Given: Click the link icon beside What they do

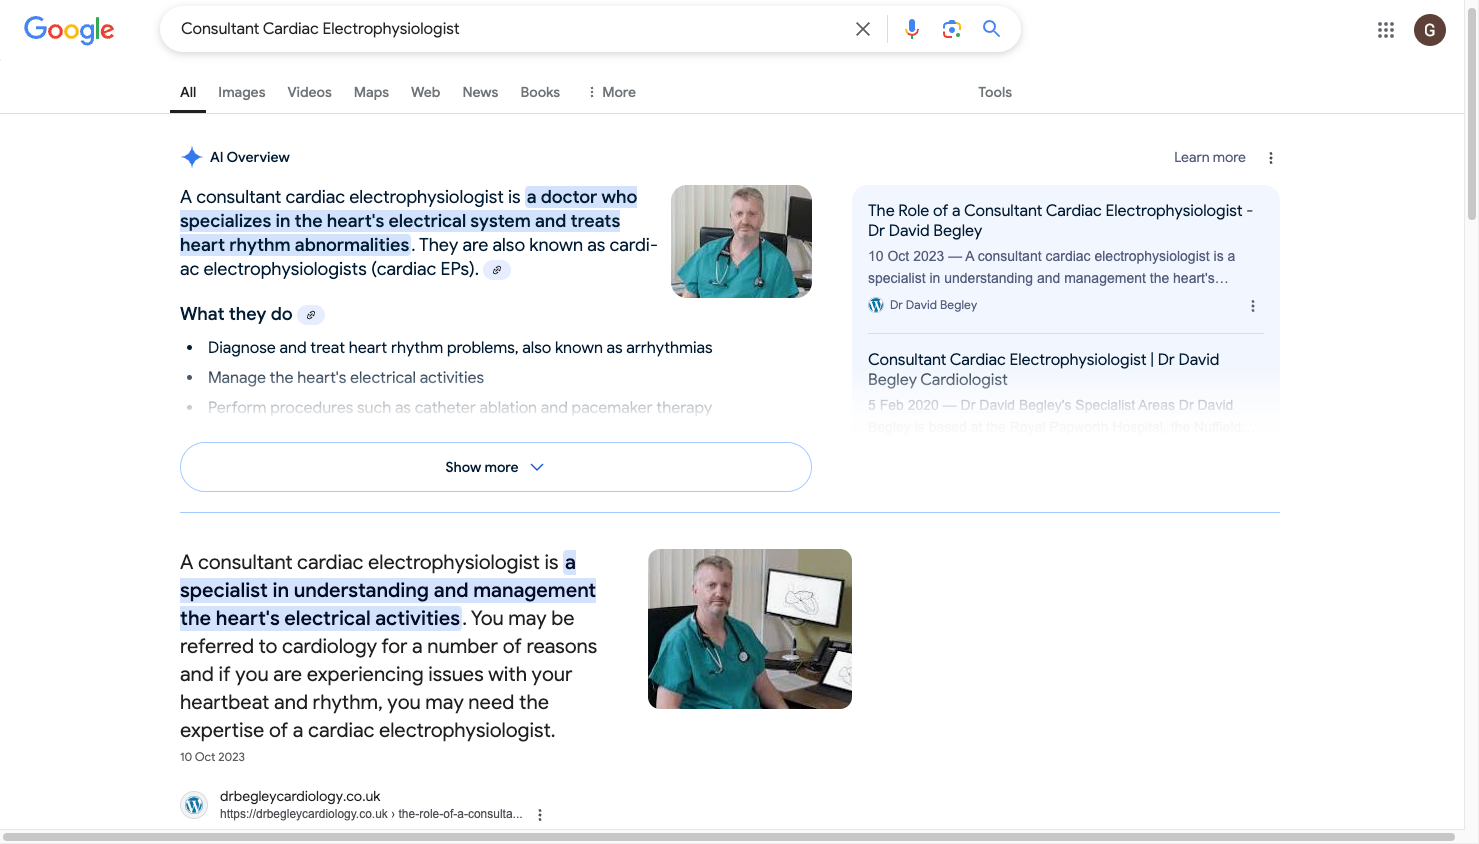Looking at the screenshot, I should (311, 314).
